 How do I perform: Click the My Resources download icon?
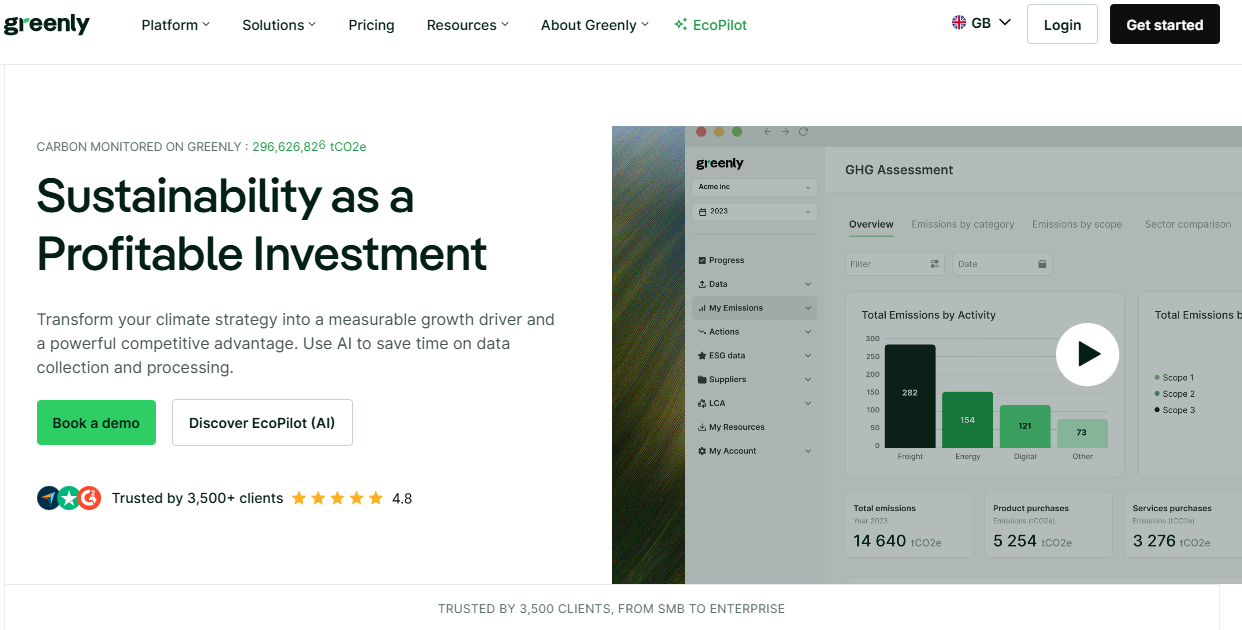(x=702, y=427)
